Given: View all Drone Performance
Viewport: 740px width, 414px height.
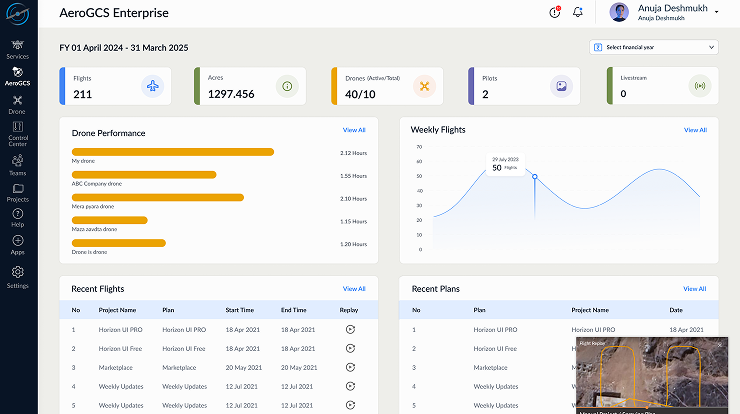Looking at the screenshot, I should 354,130.
